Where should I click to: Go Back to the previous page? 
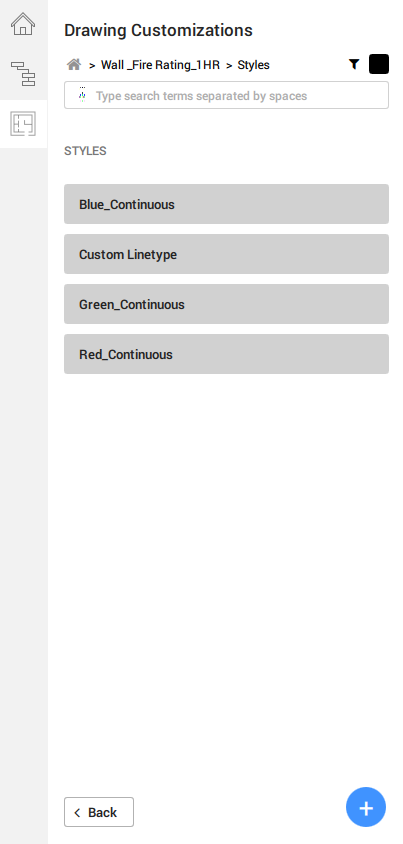99,812
